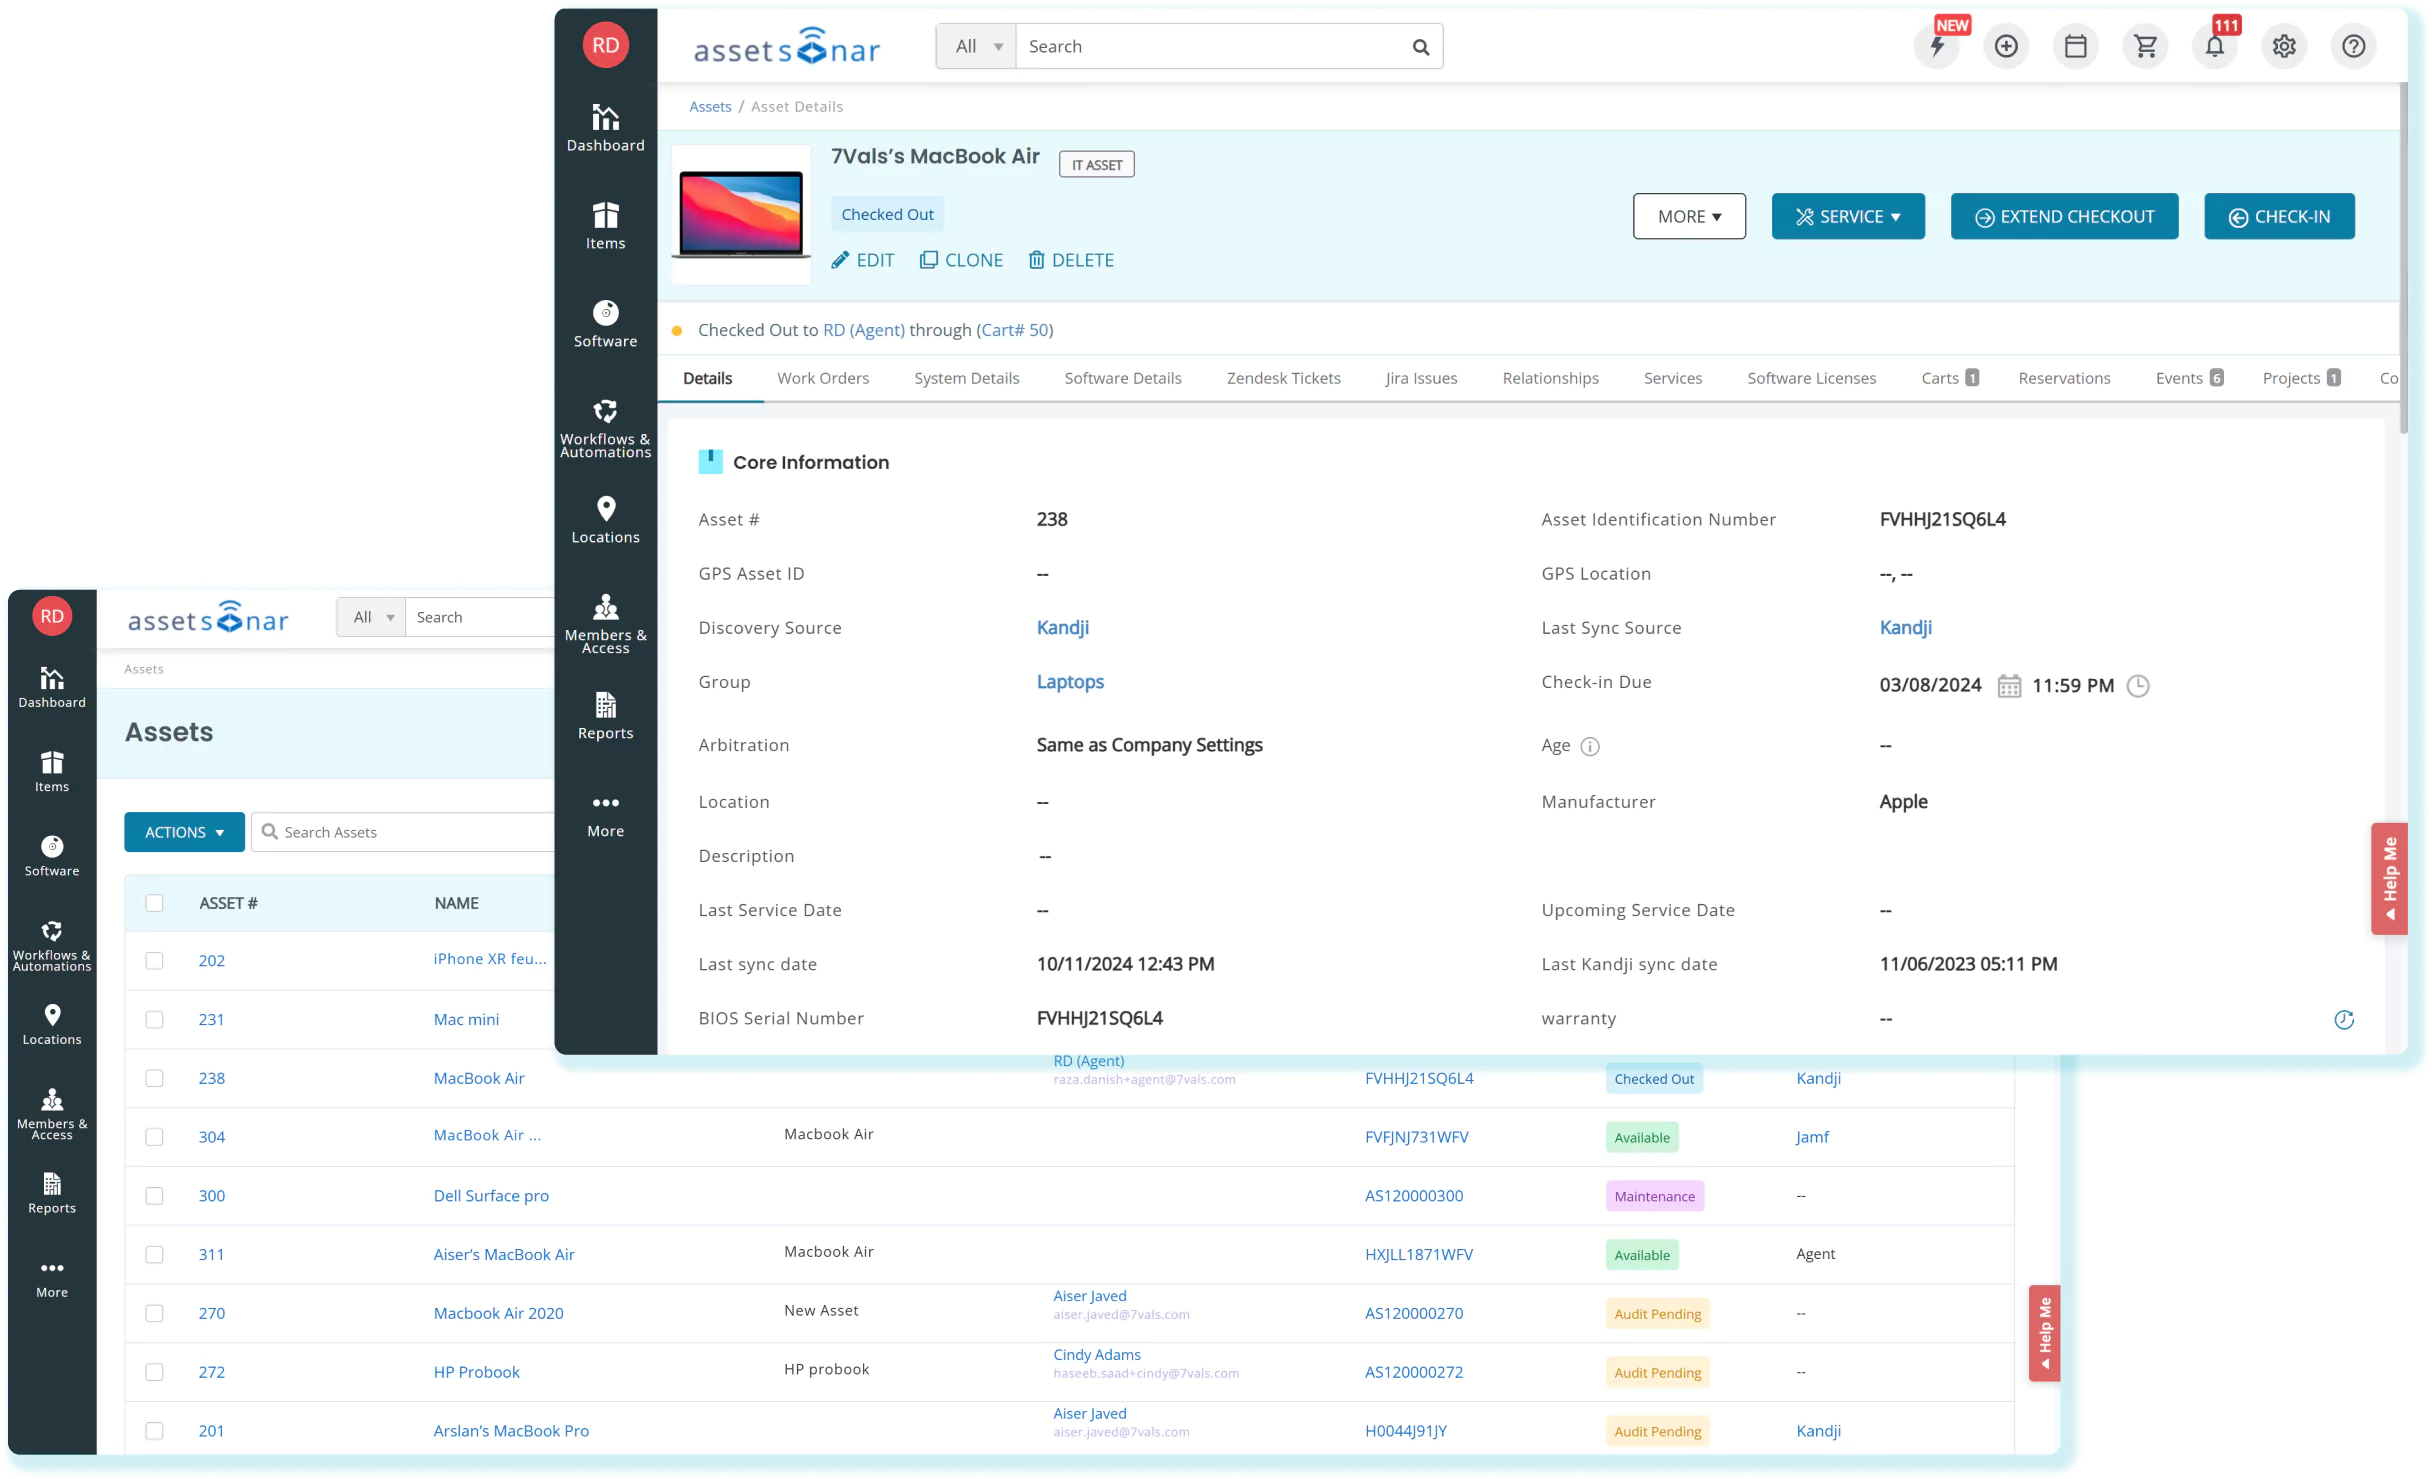The image size is (2432, 1479).
Task: Open the notifications bell with 111 badge
Action: pos(2215,46)
